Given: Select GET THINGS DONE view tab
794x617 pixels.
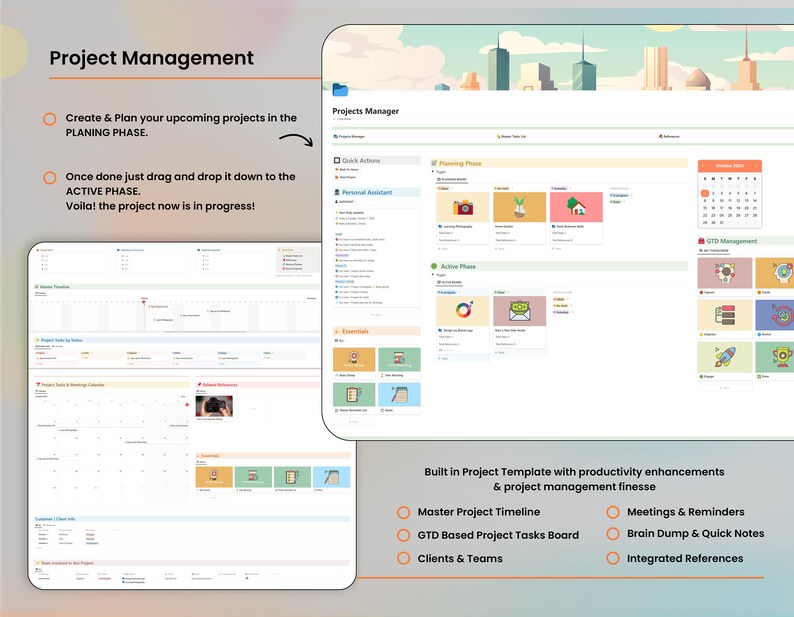Looking at the screenshot, I should (714, 250).
